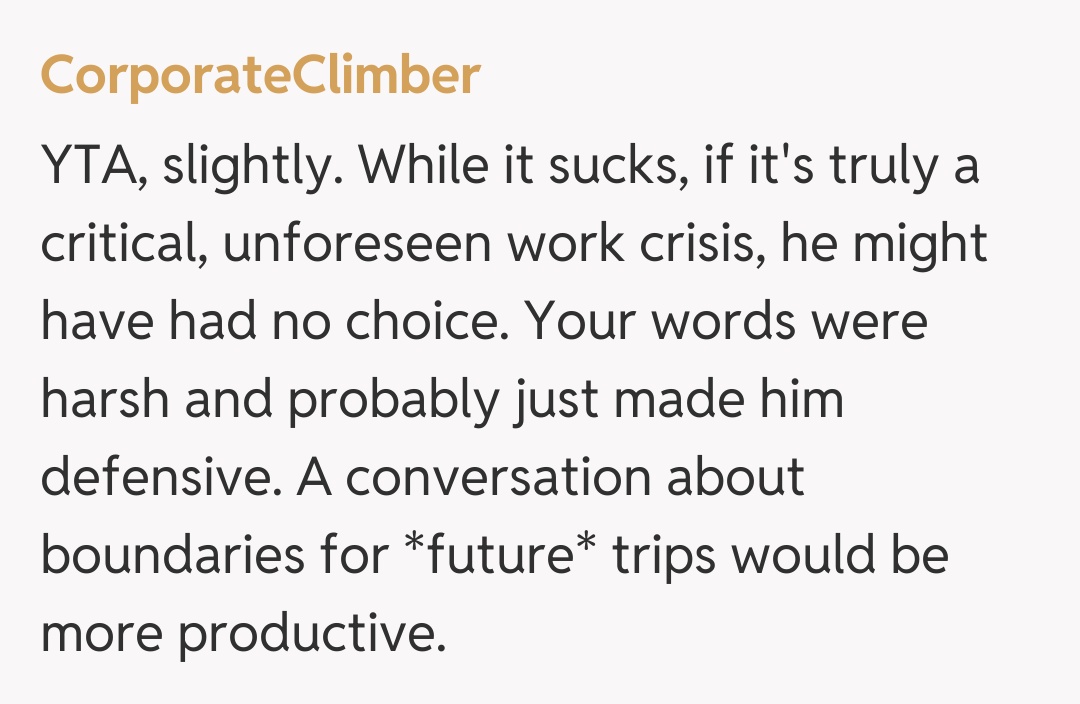The width and height of the screenshot is (1080, 704).
Task: Click the word "trips" in the comment
Action: click(x=664, y=555)
